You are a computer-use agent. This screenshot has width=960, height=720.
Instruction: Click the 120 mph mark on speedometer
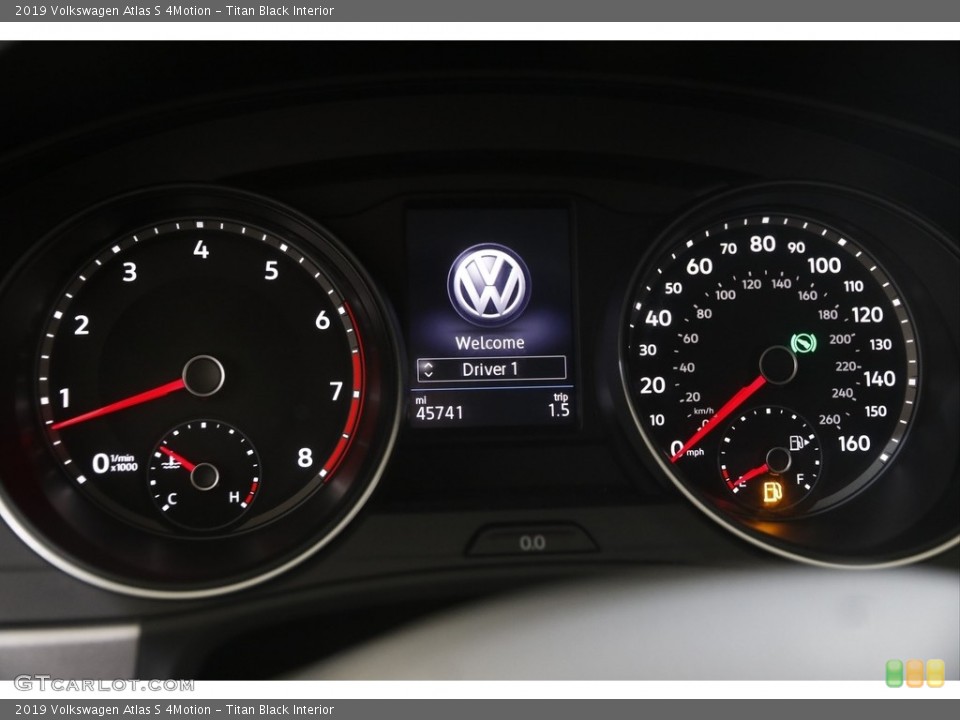point(867,315)
